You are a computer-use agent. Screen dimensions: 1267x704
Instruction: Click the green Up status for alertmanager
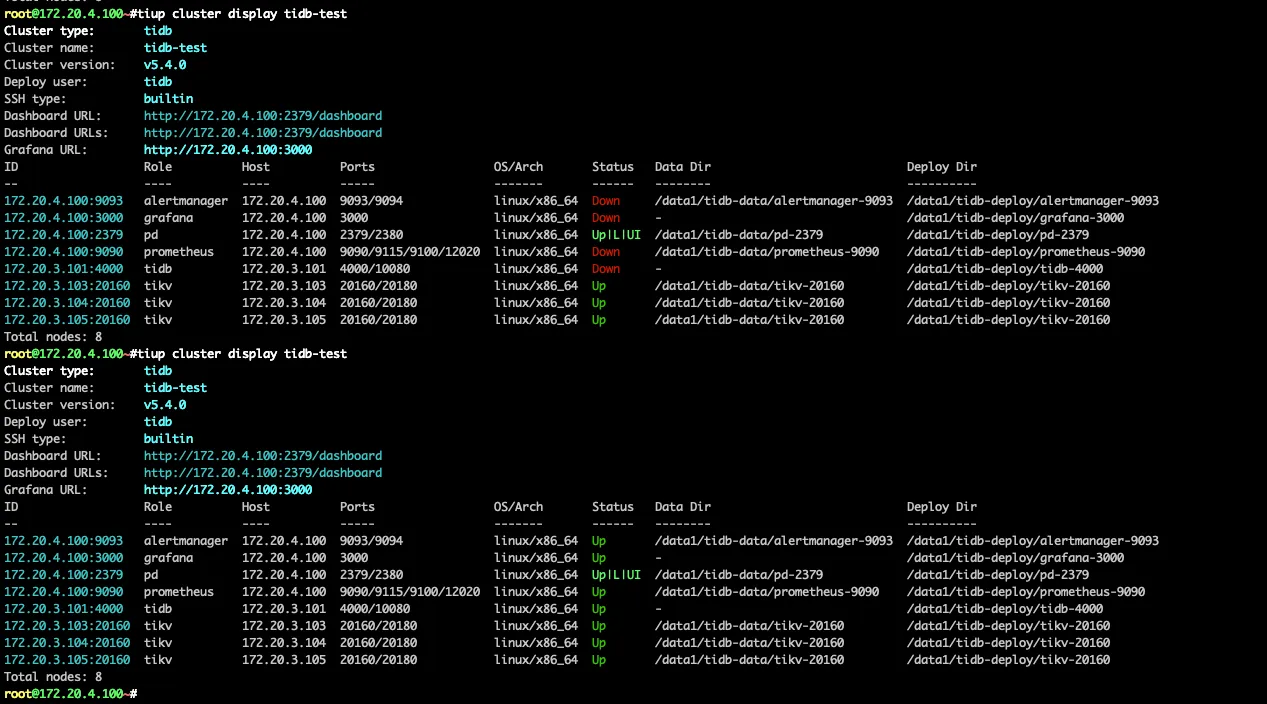(599, 541)
